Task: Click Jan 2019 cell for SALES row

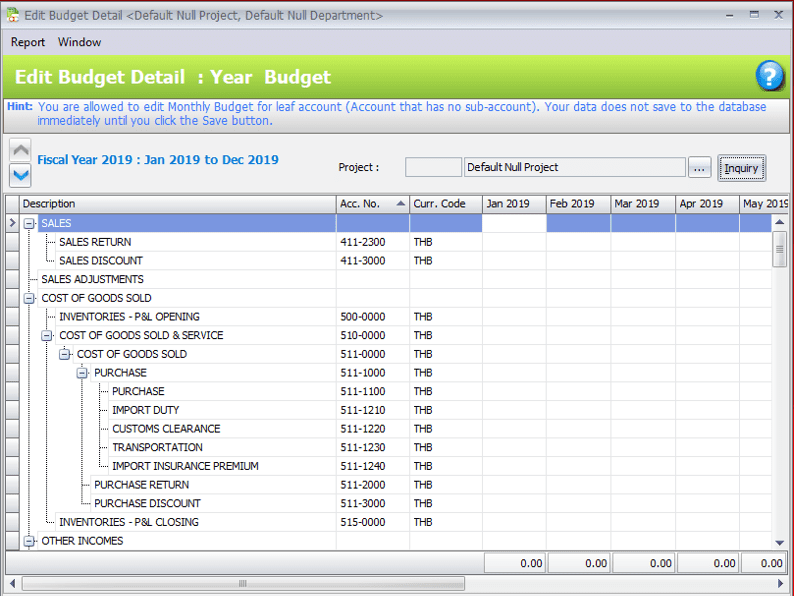Action: click(514, 223)
